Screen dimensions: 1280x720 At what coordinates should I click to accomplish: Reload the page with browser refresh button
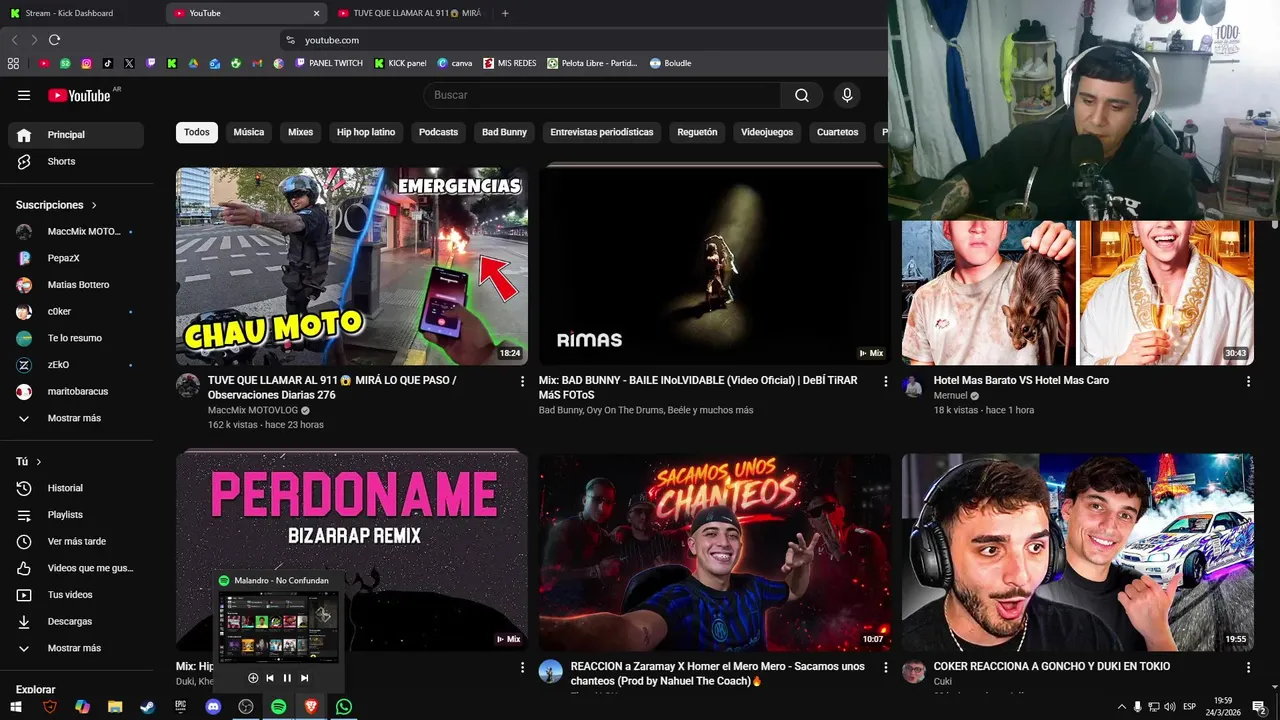pyautogui.click(x=54, y=40)
